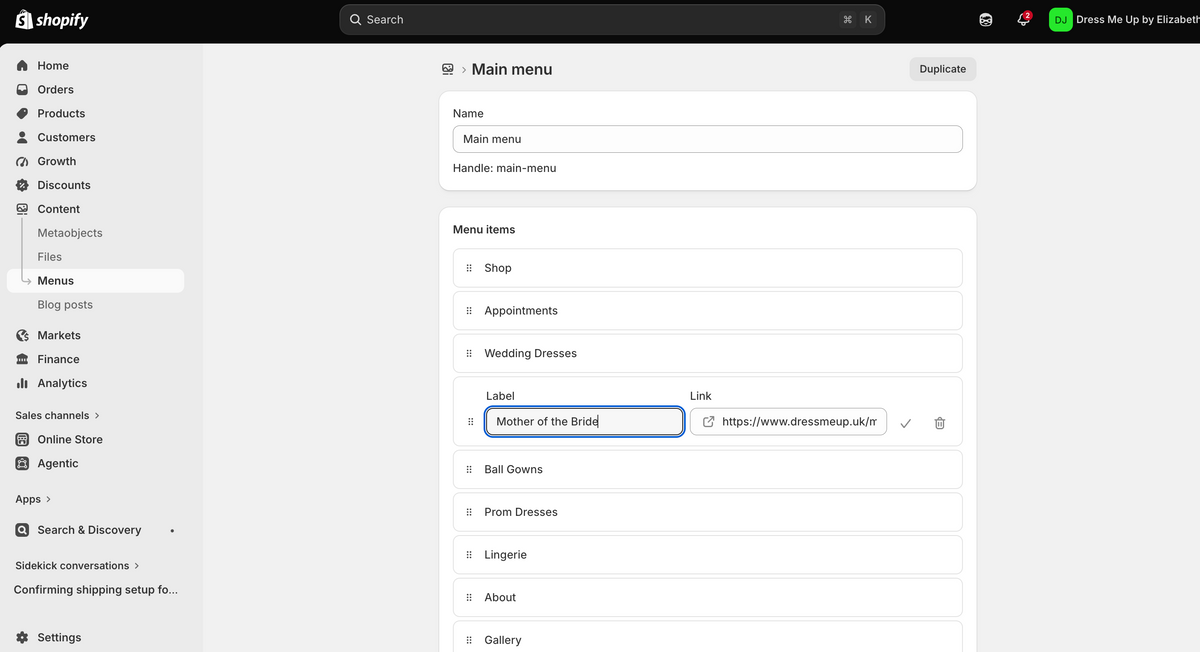
Task: Click the Link URL field
Action: (788, 422)
